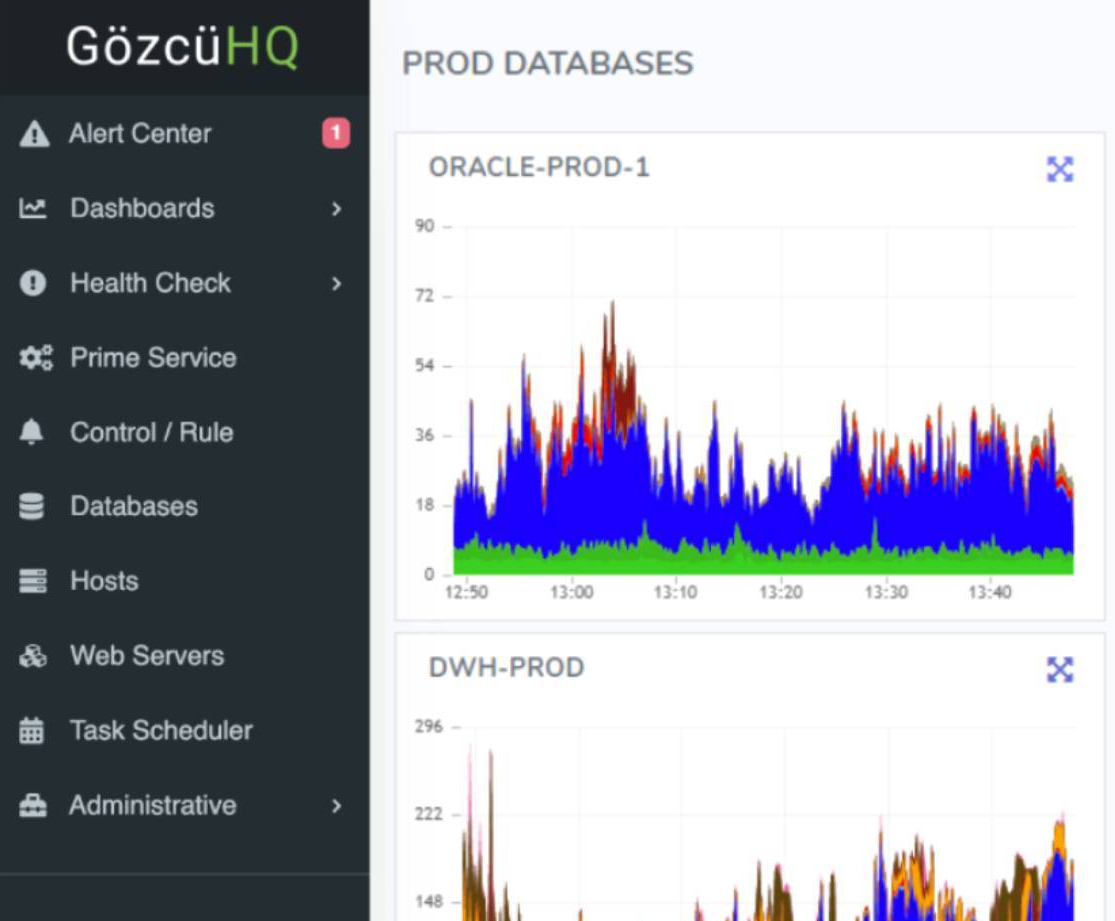Select Administrative menu label
This screenshot has height=921, width=1115.
[152, 805]
